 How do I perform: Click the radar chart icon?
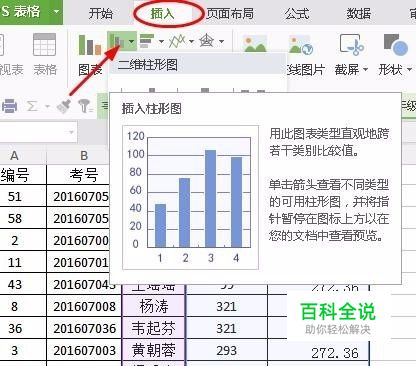tap(206, 41)
